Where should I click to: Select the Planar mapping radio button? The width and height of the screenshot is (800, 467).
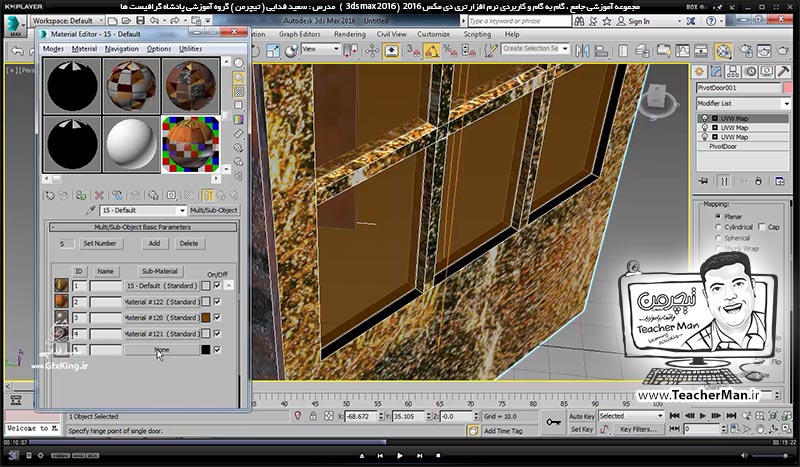(x=718, y=216)
